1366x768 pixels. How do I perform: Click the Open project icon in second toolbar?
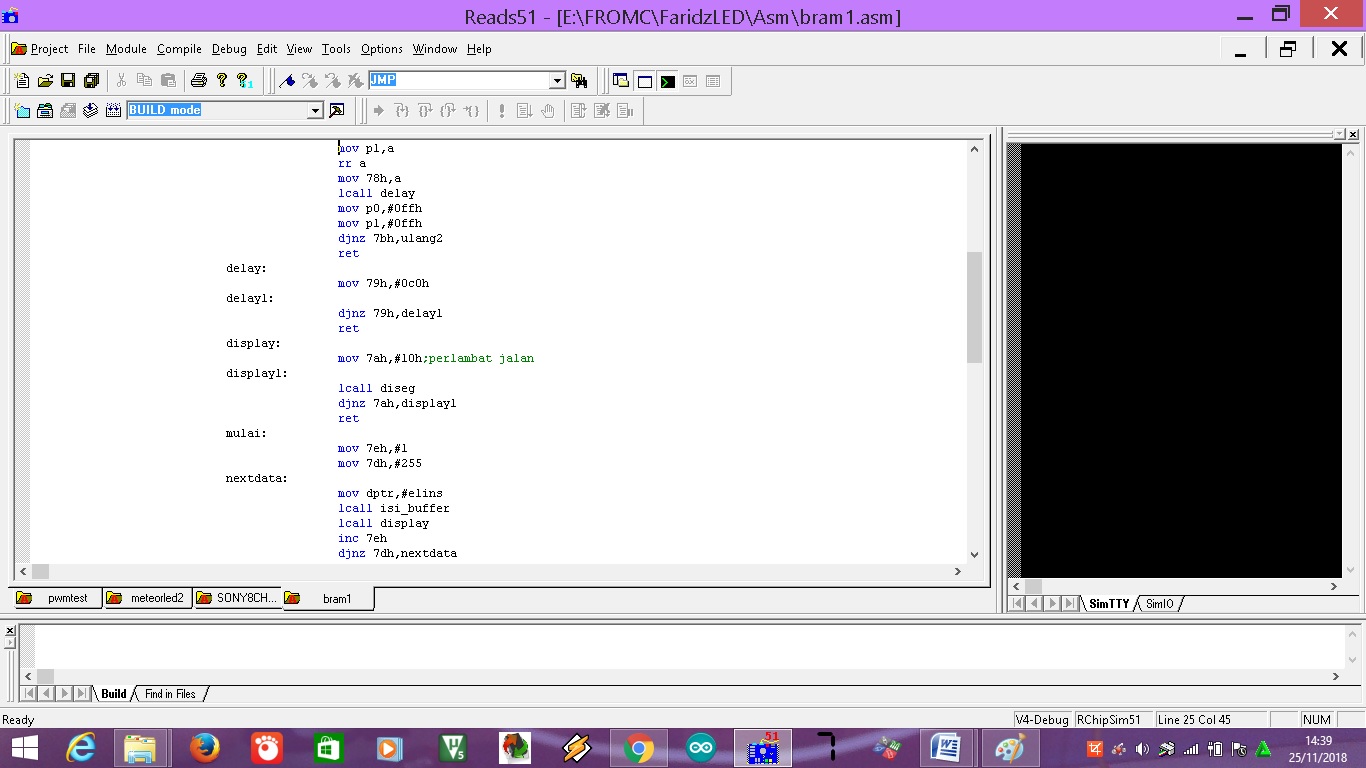[45, 110]
